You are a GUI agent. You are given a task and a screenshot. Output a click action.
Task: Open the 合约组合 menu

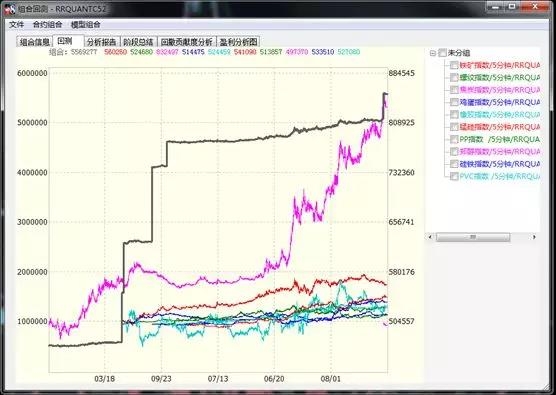(x=47, y=24)
